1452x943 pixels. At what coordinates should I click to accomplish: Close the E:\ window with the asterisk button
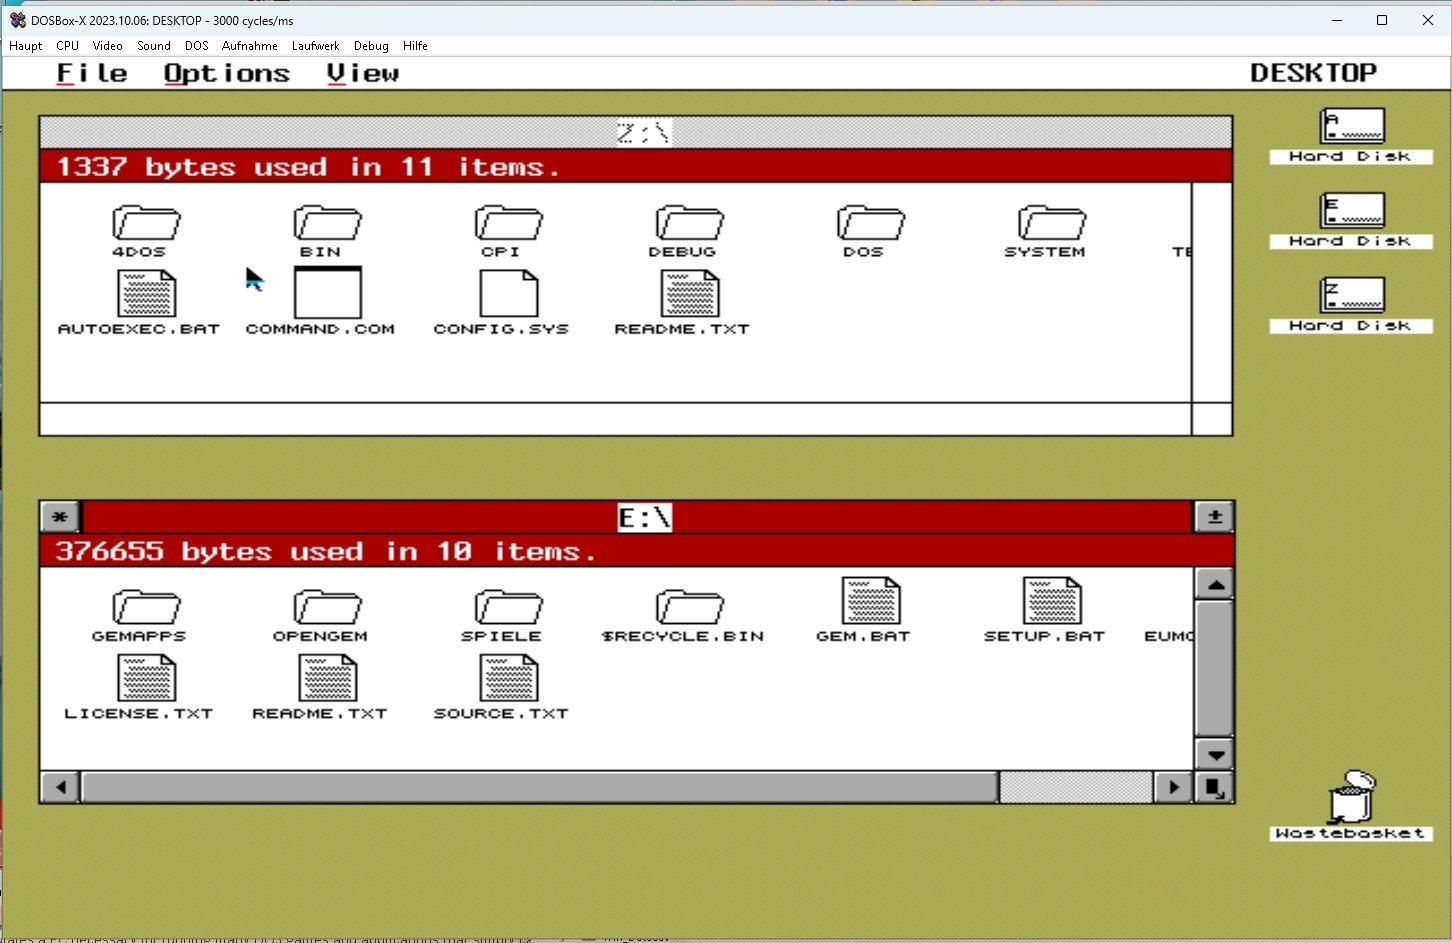60,517
